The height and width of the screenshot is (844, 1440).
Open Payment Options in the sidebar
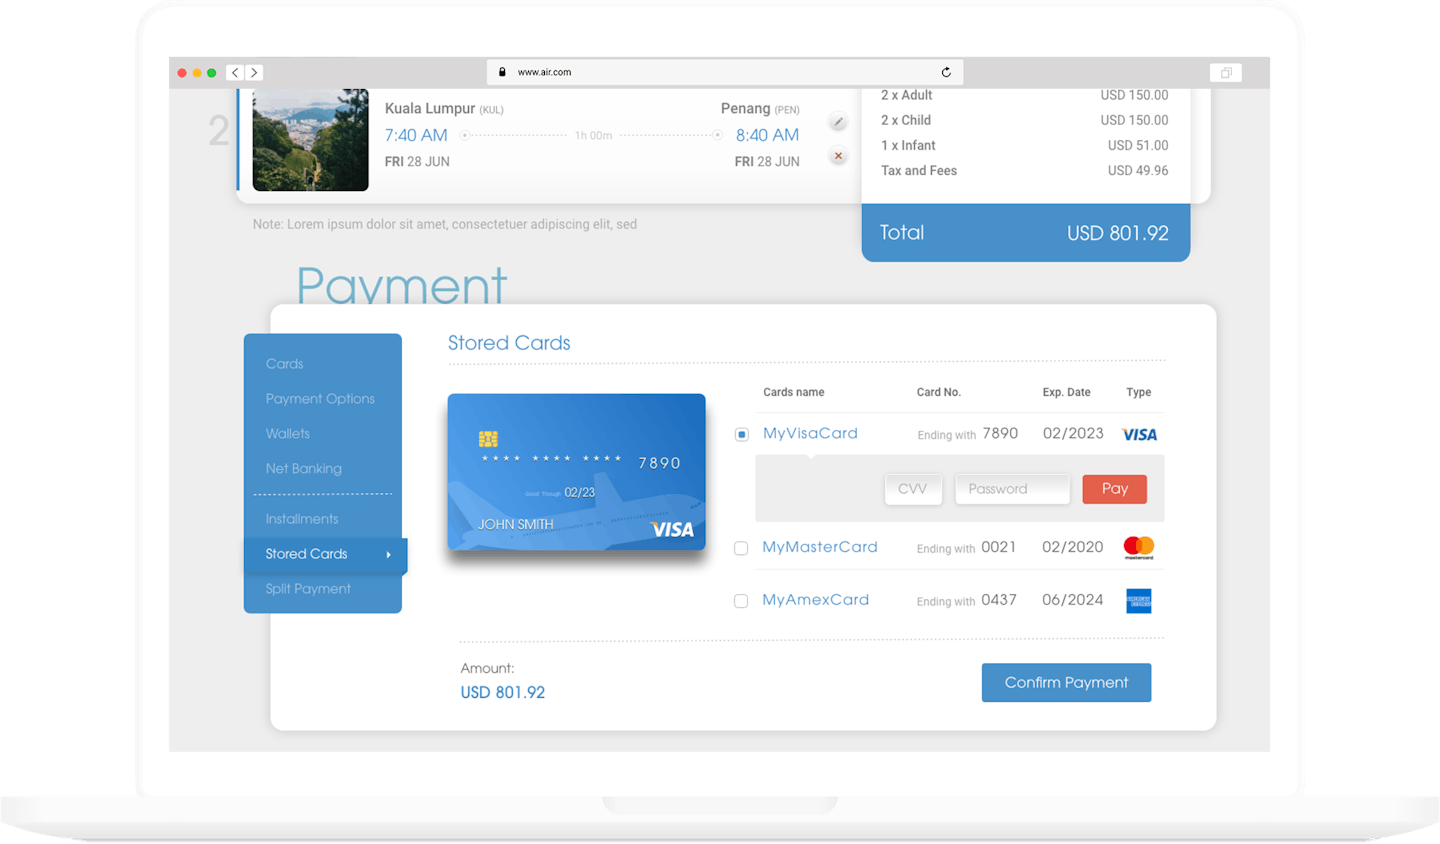[320, 399]
